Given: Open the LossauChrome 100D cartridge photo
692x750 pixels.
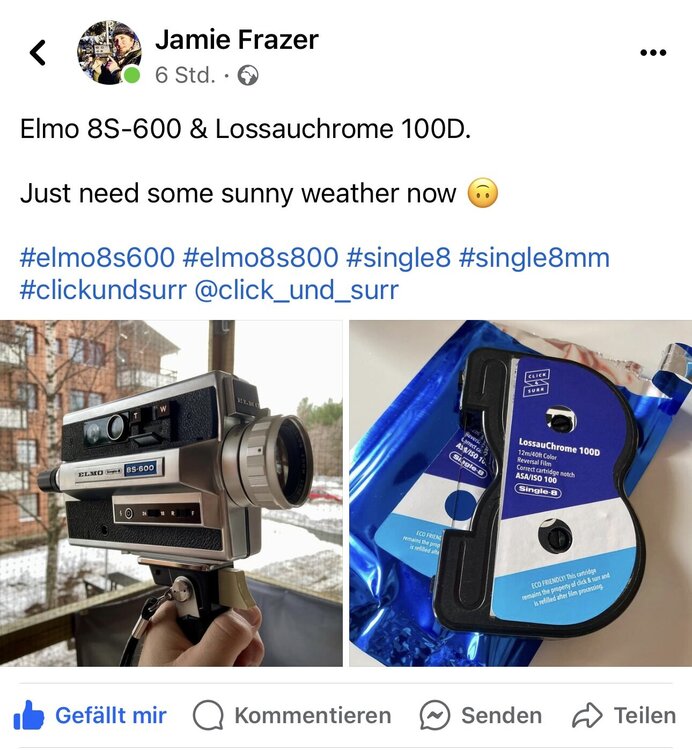Looking at the screenshot, I should [520, 493].
